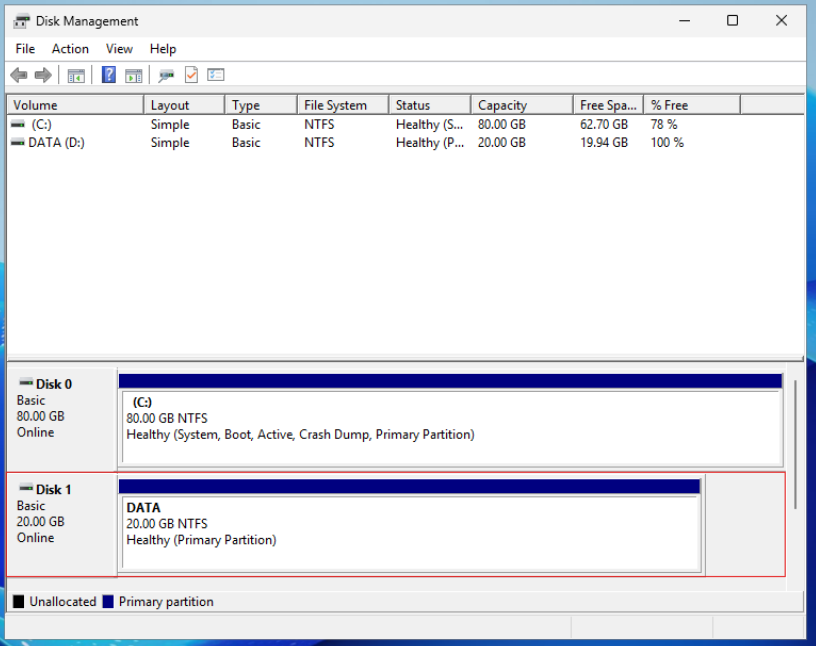Toggle Show/Hide Action Pane toolbar icon
Screen dimensions: 816x646
tap(133, 75)
